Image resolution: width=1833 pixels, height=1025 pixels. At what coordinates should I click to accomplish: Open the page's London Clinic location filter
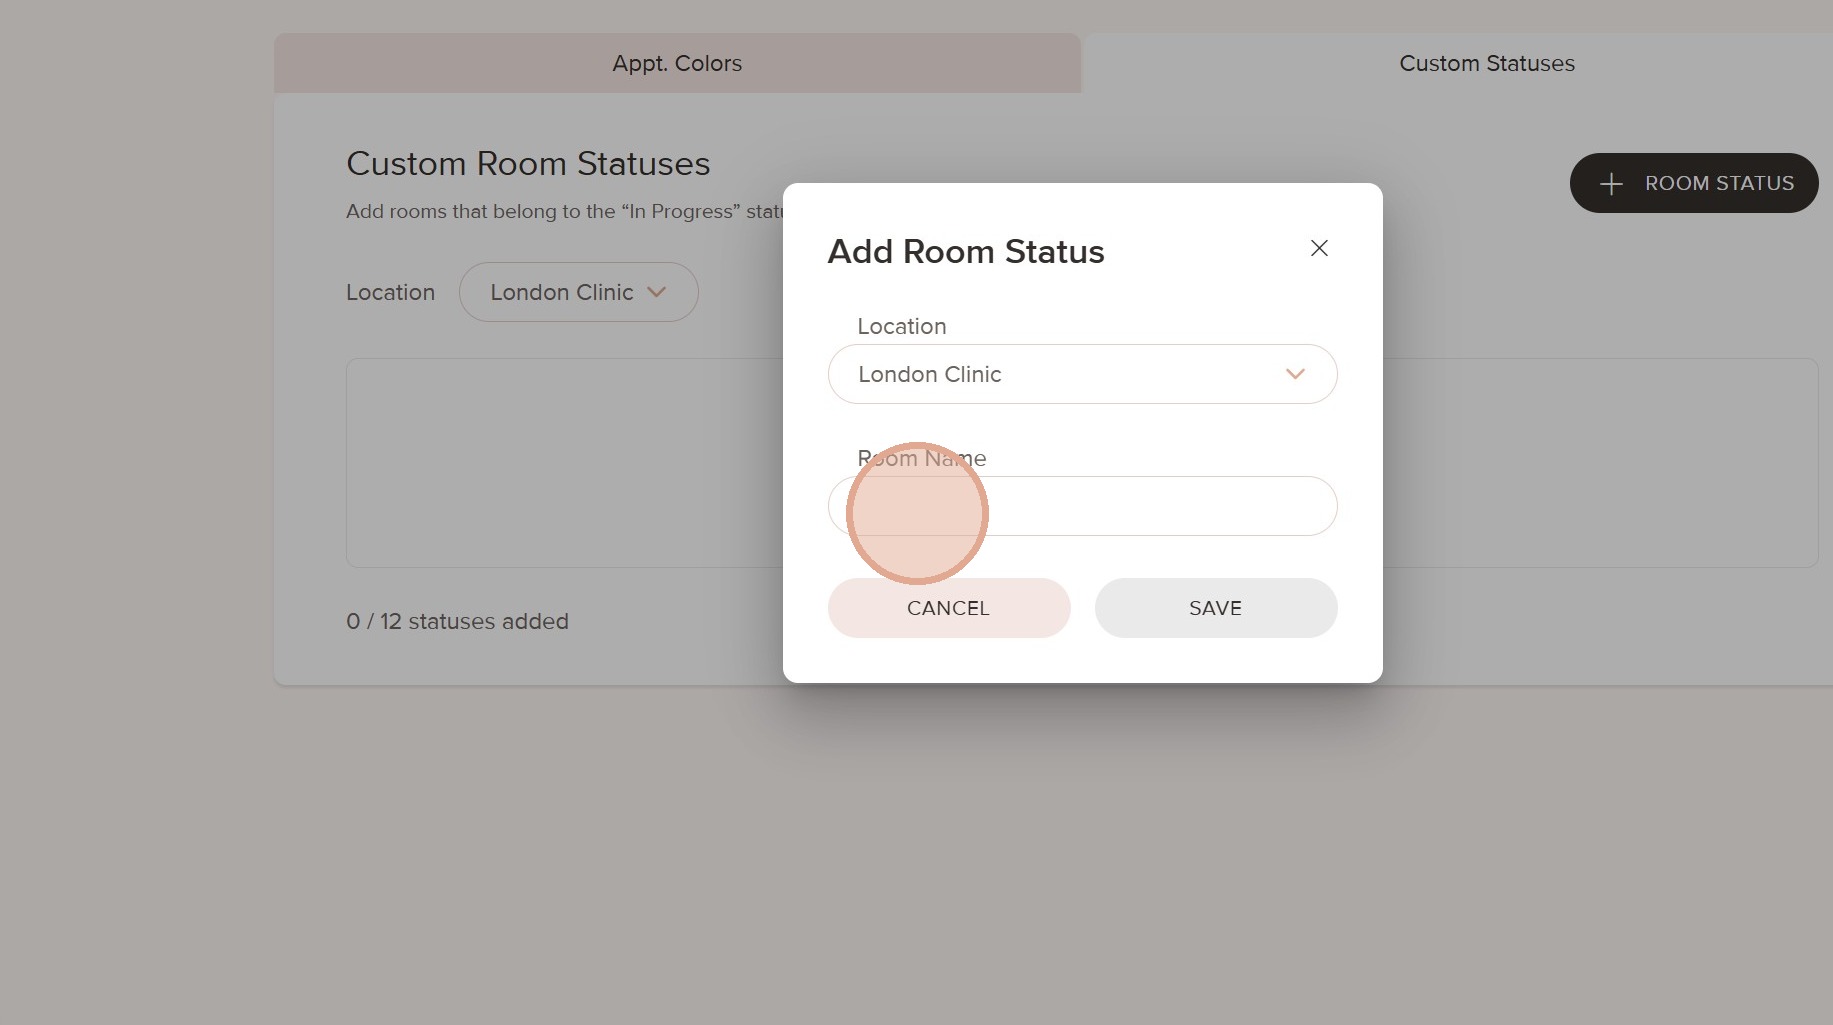point(577,292)
